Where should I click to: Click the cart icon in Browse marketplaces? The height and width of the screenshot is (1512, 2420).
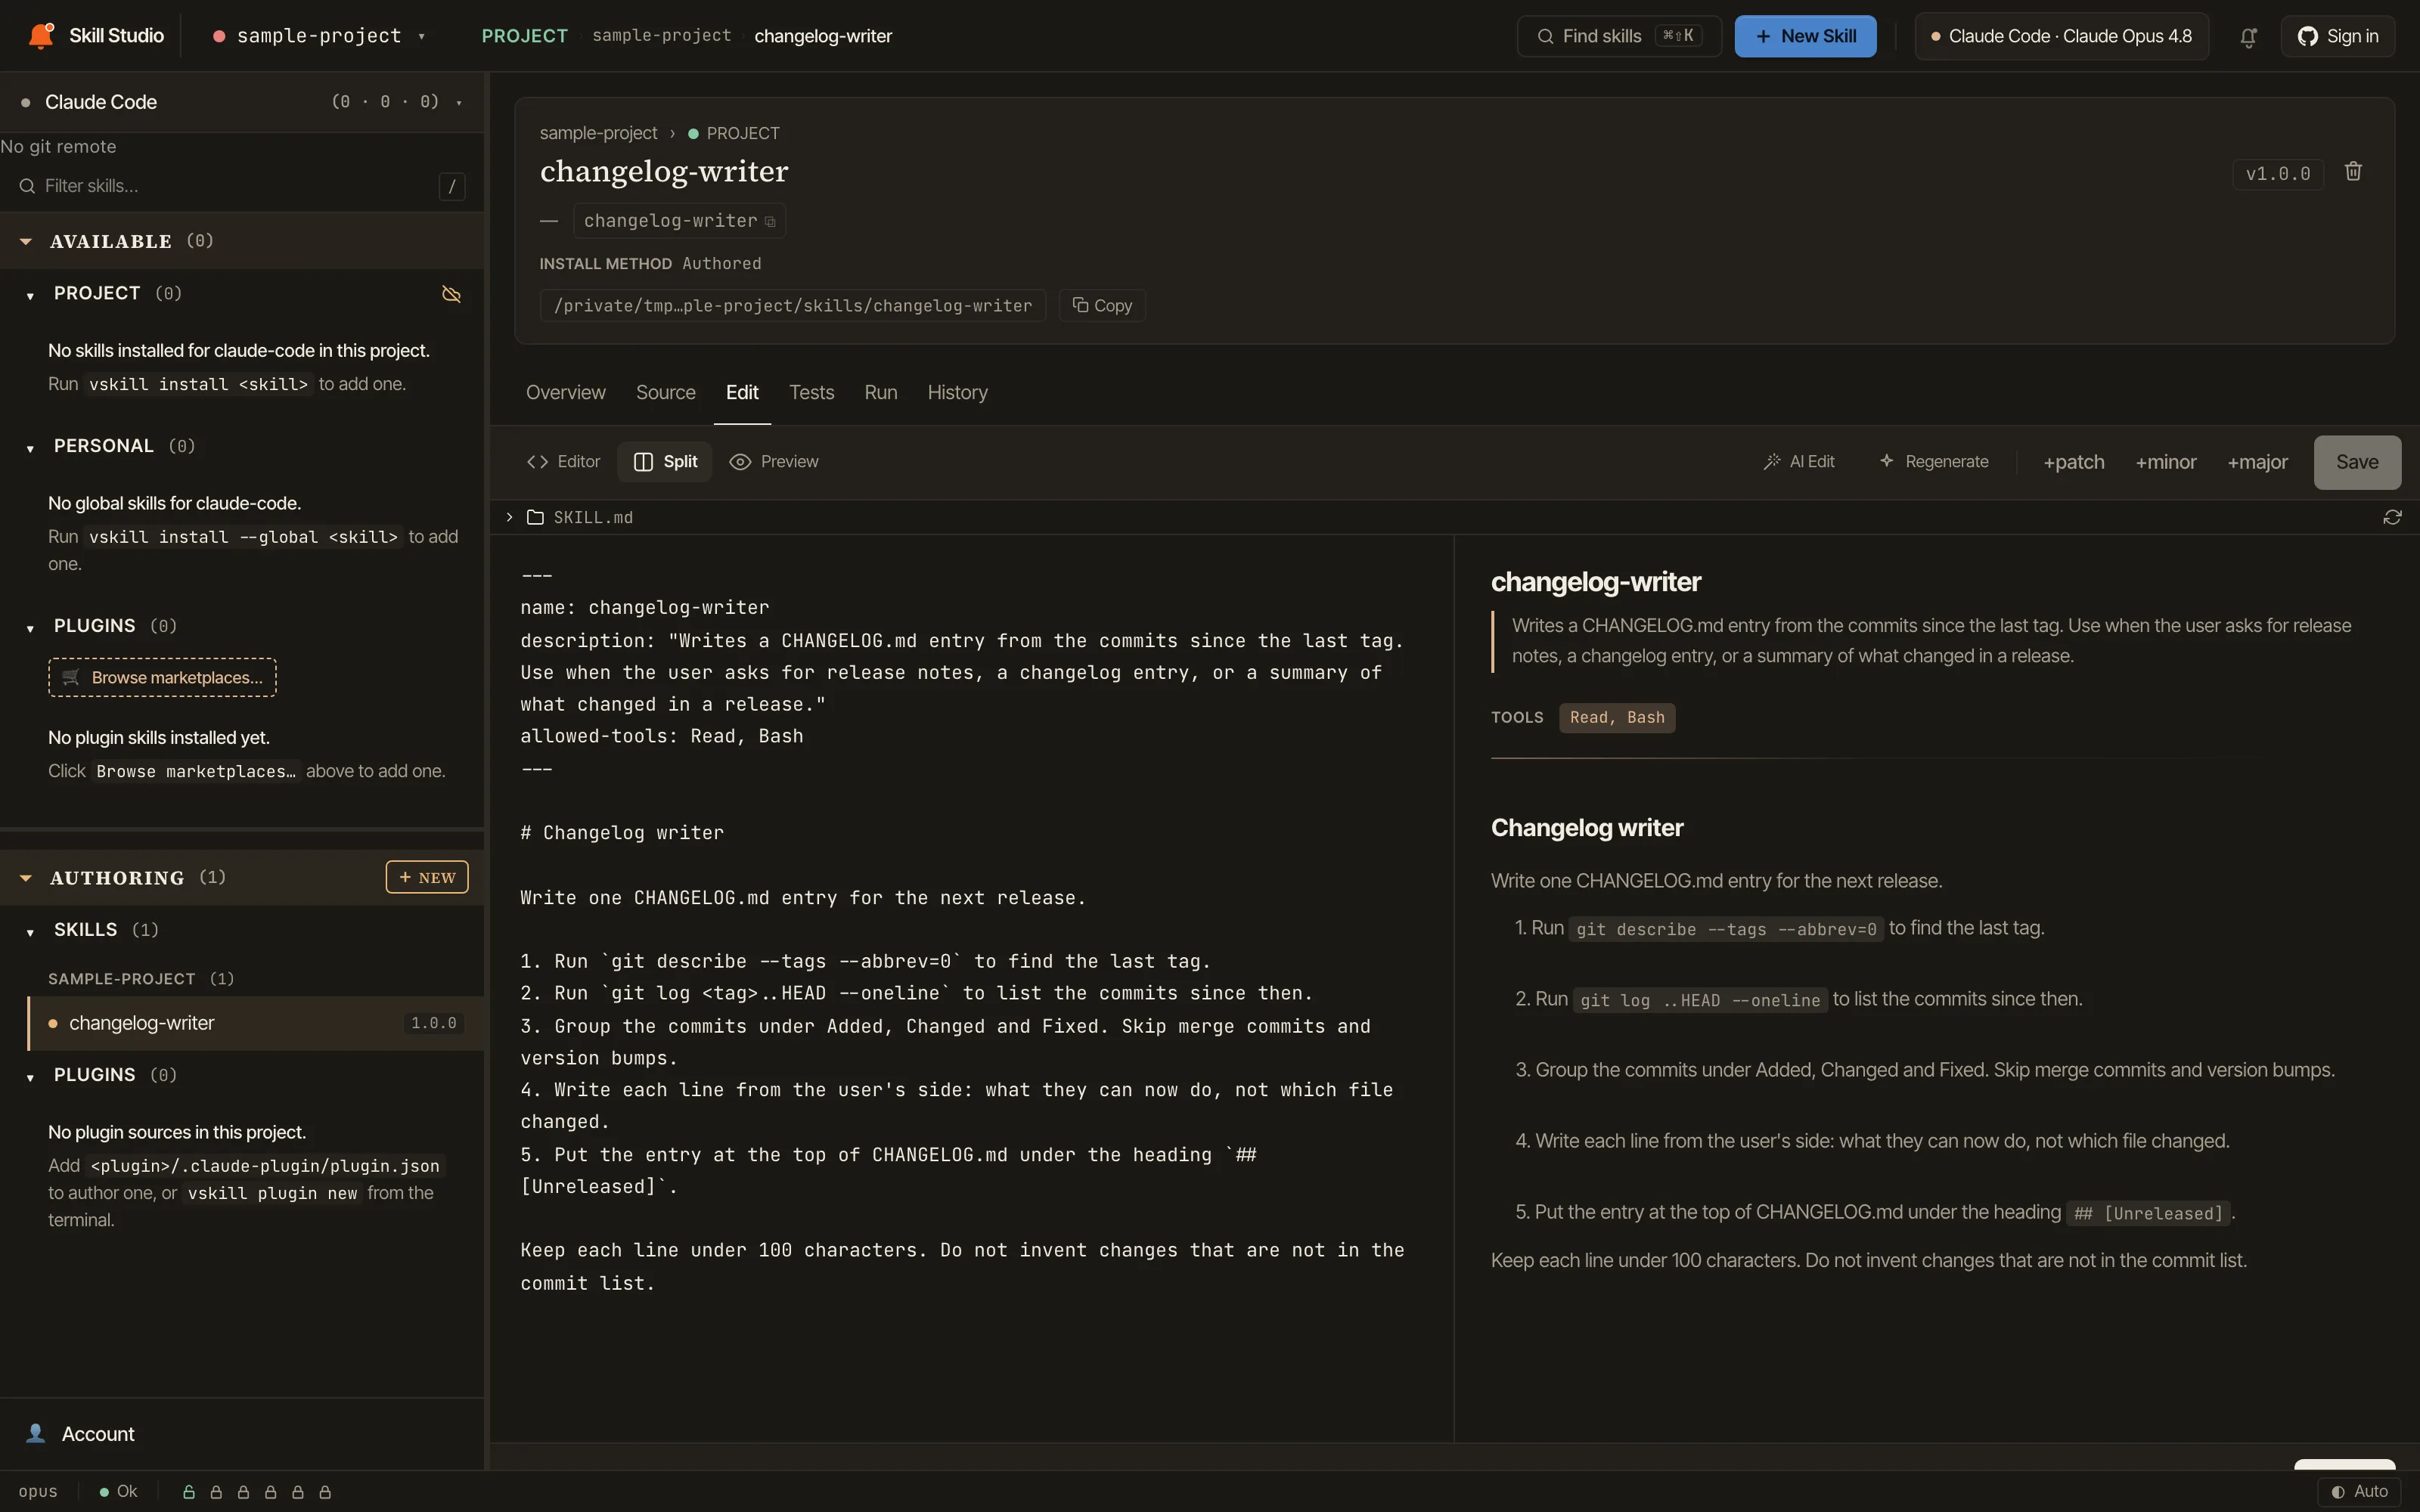[x=71, y=677]
